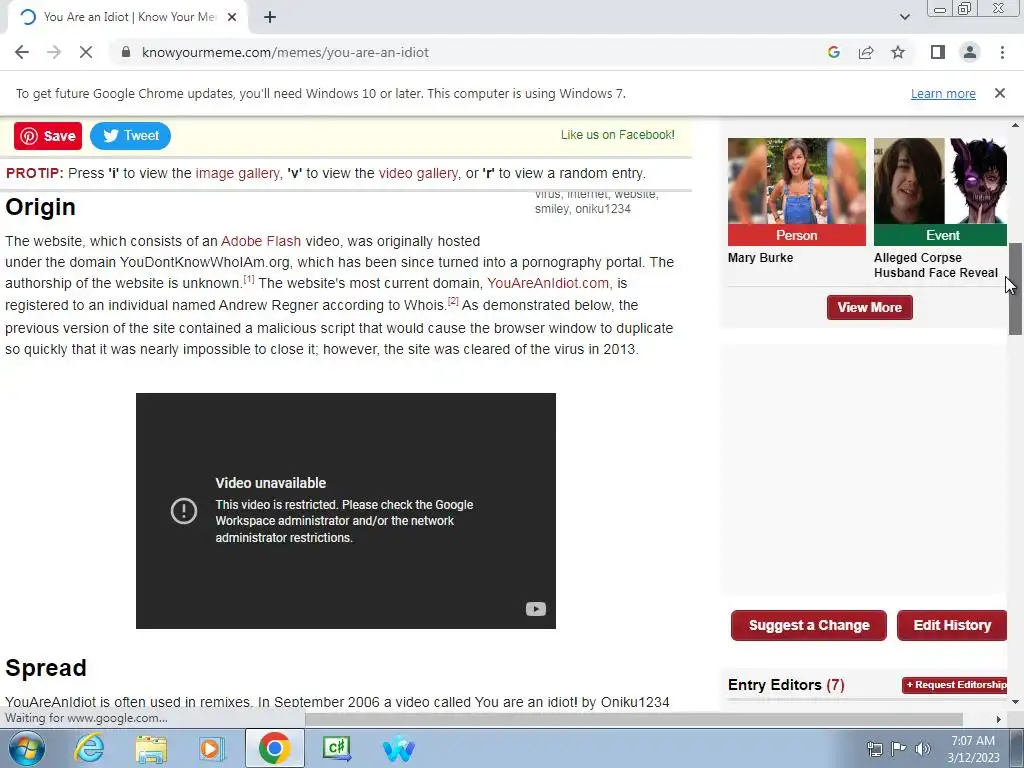Viewport: 1024px width, 768px height.
Task: Click the horizontal scrollbar right arrow
Action: [x=998, y=719]
